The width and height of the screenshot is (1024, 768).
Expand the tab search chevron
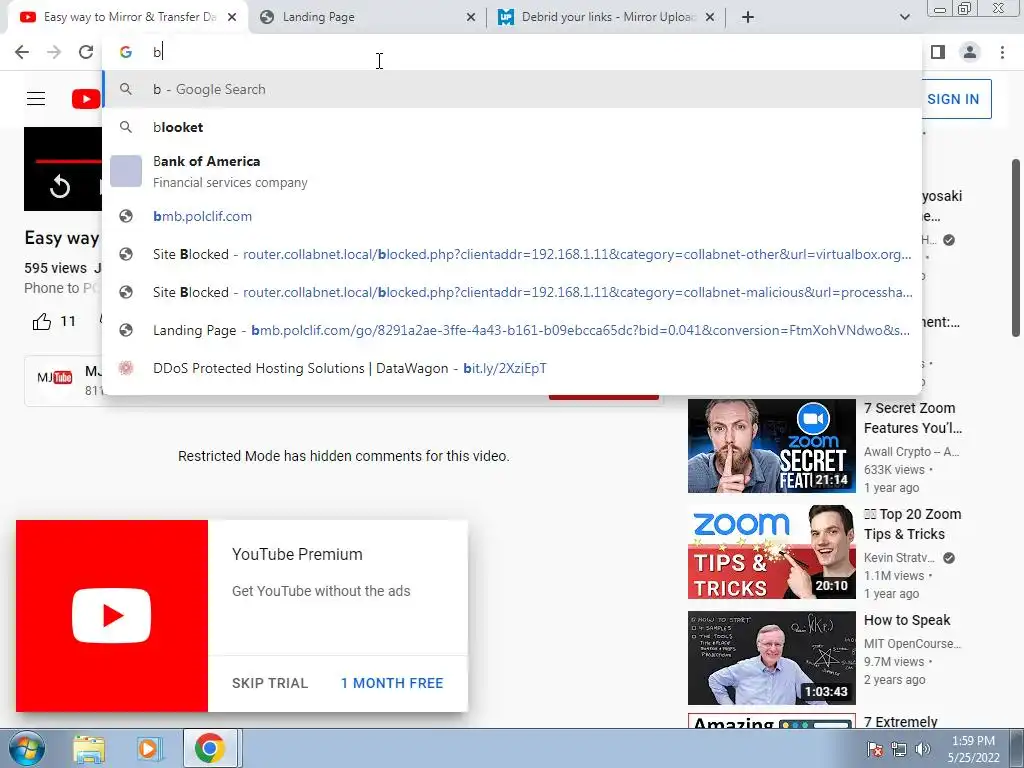tap(904, 17)
